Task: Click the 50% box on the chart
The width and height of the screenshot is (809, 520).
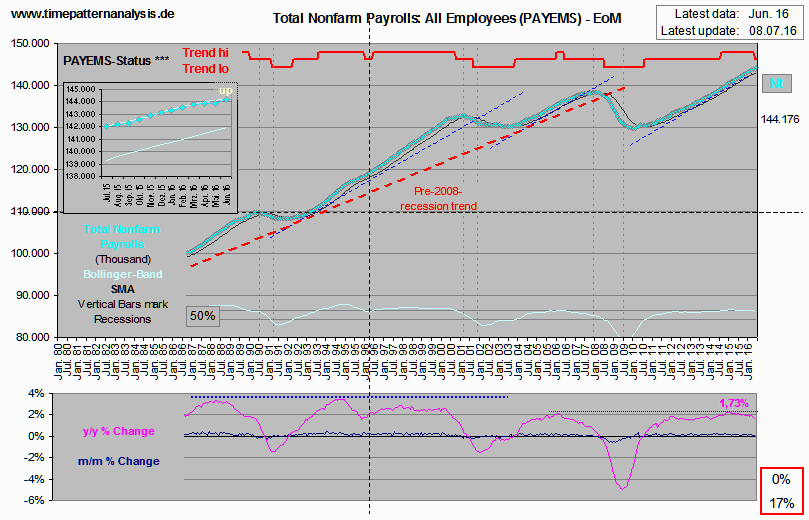Action: [203, 315]
